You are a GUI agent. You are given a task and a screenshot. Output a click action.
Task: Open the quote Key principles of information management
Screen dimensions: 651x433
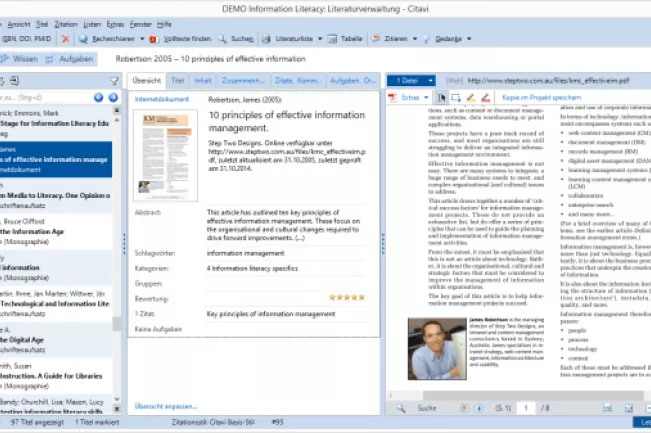point(271,314)
